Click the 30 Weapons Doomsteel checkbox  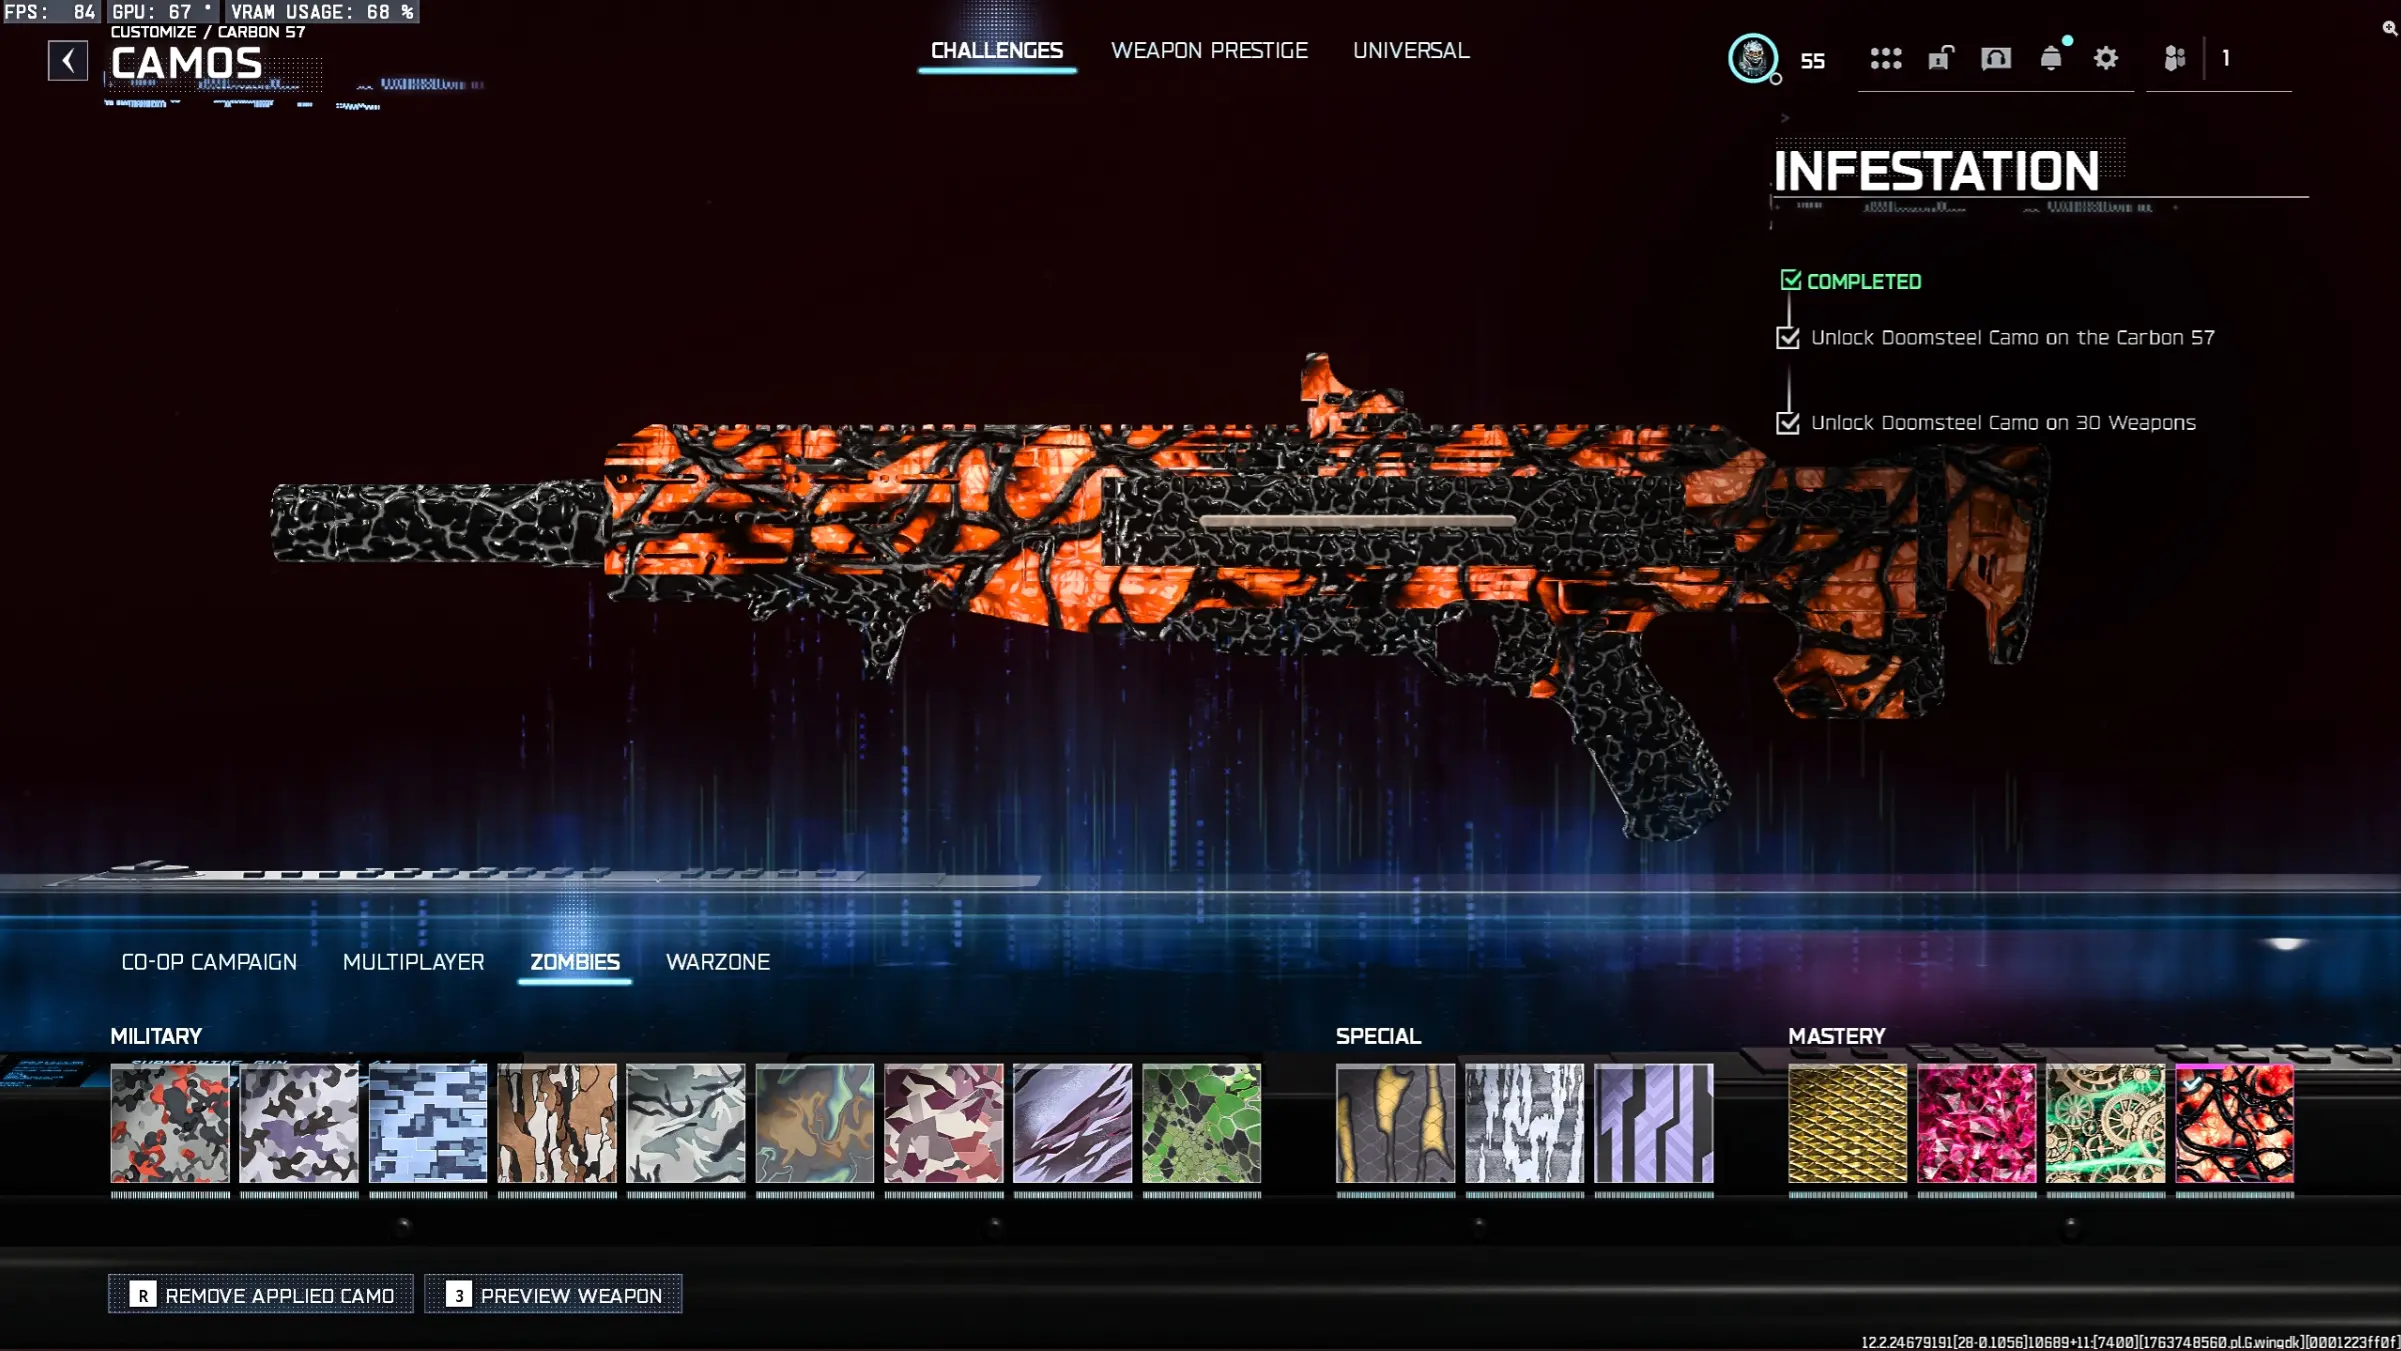1788,423
